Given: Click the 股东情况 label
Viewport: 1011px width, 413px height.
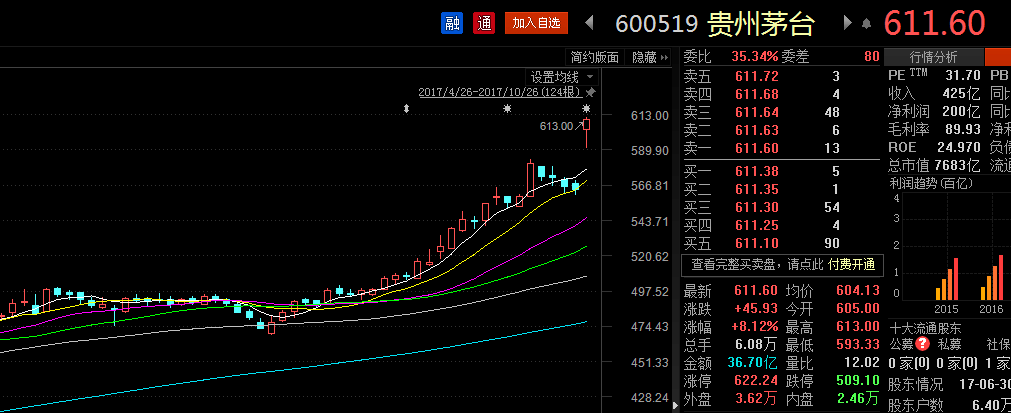Looking at the screenshot, I should (x=915, y=385).
